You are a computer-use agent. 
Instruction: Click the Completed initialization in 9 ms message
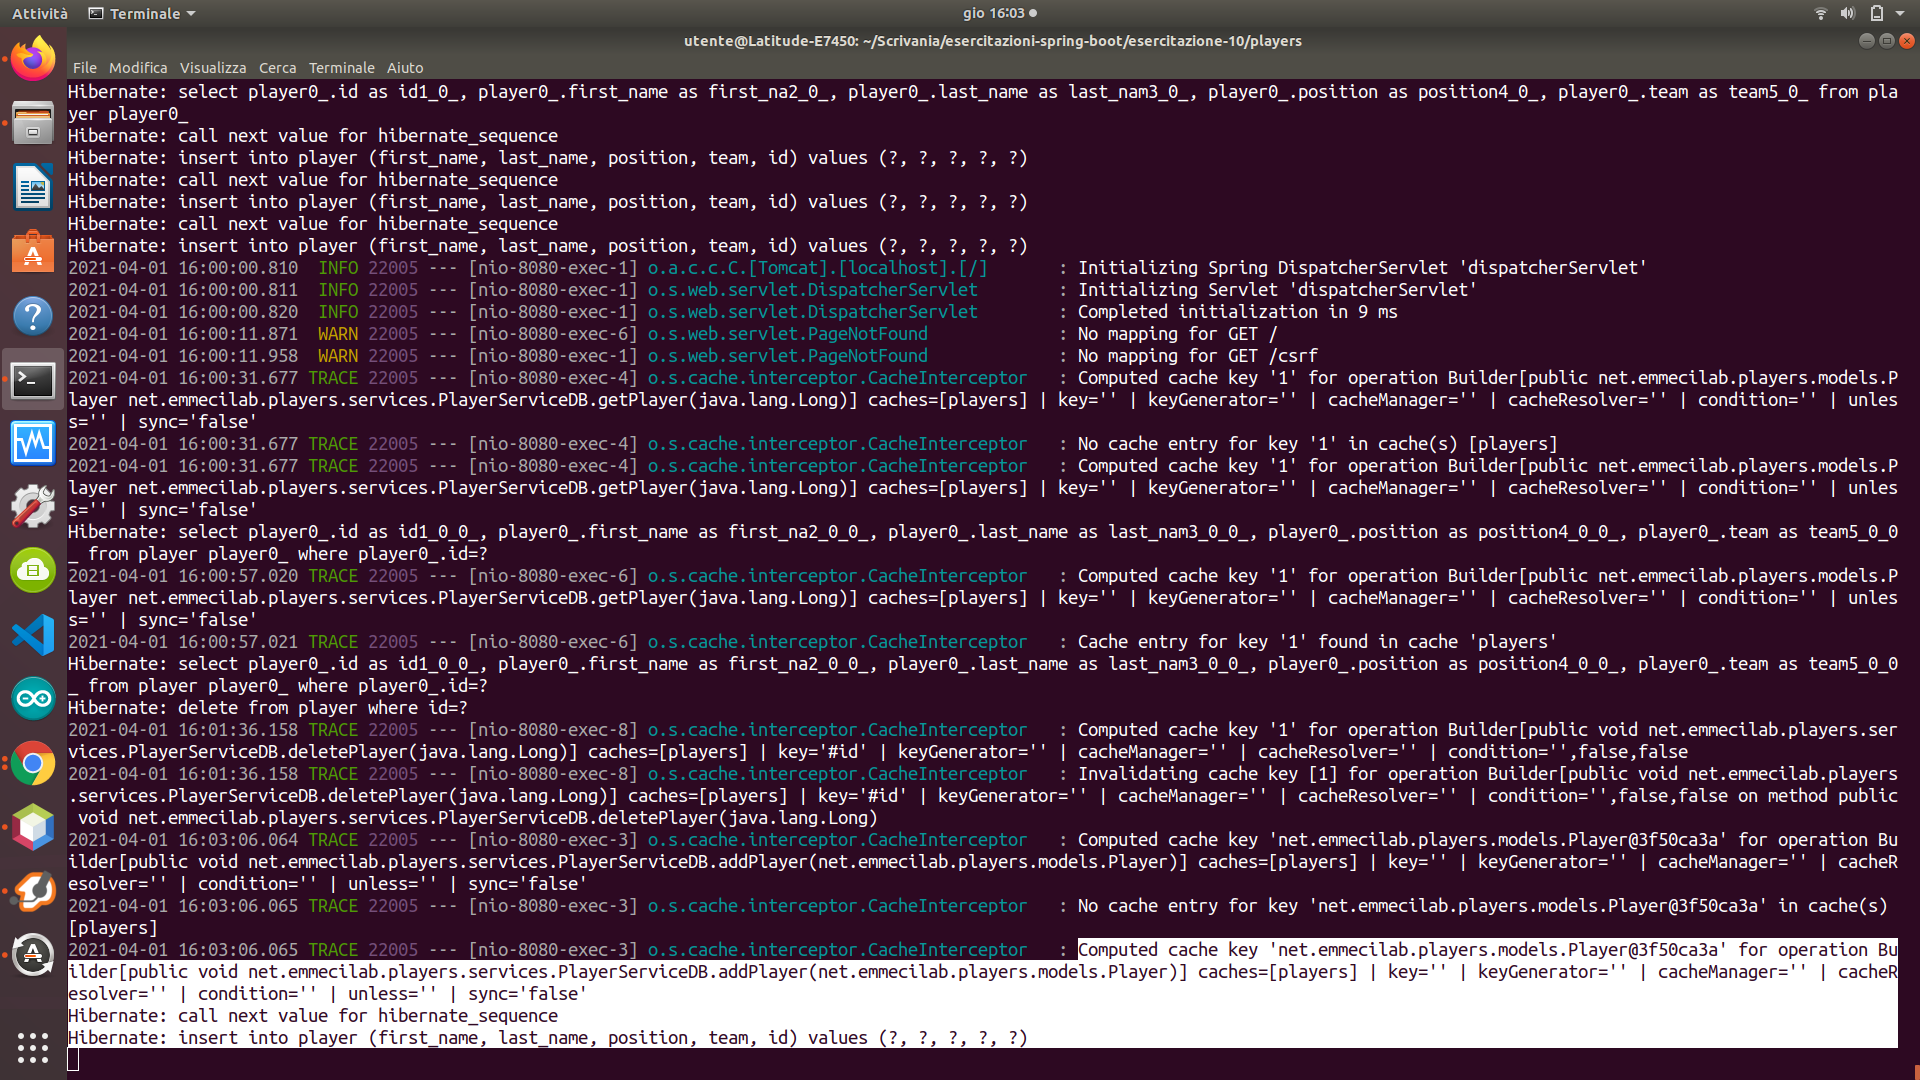pos(1237,312)
